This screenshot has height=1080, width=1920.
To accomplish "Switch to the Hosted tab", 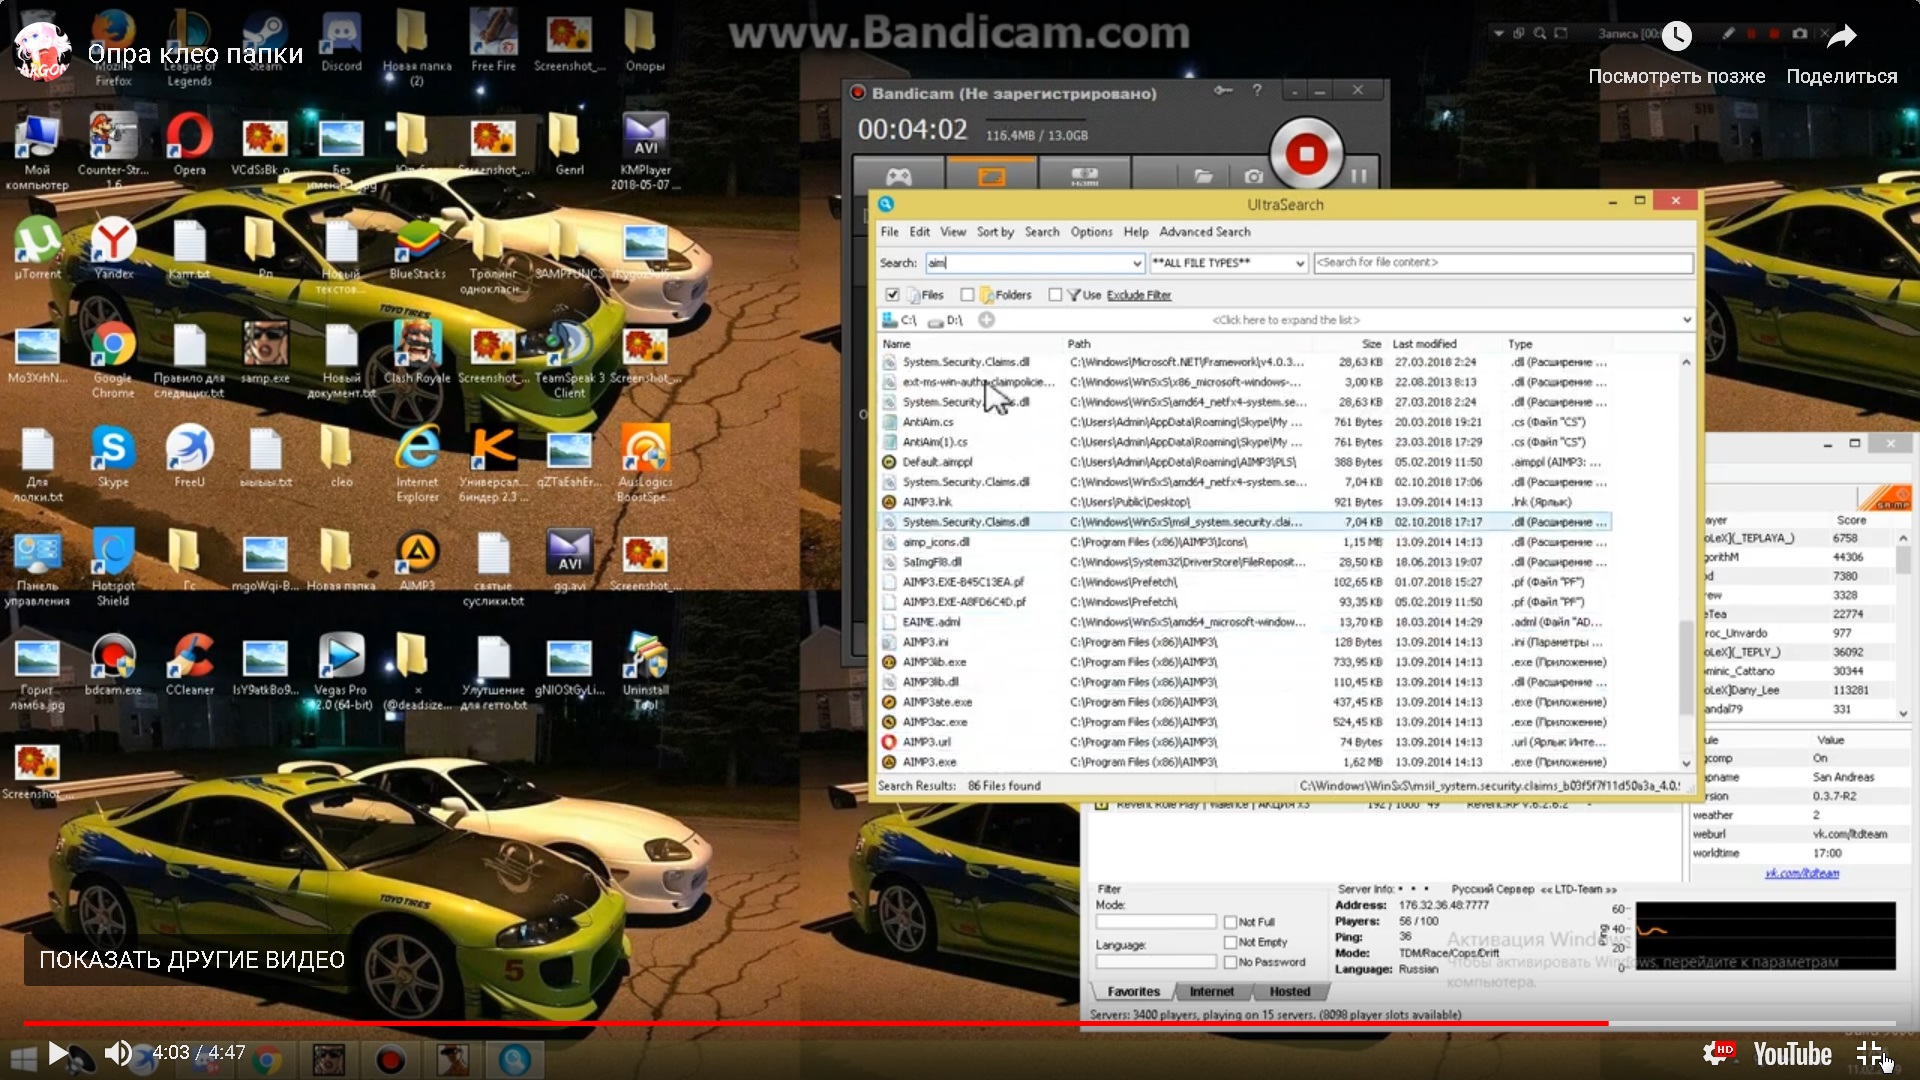I will pyautogui.click(x=1289, y=991).
